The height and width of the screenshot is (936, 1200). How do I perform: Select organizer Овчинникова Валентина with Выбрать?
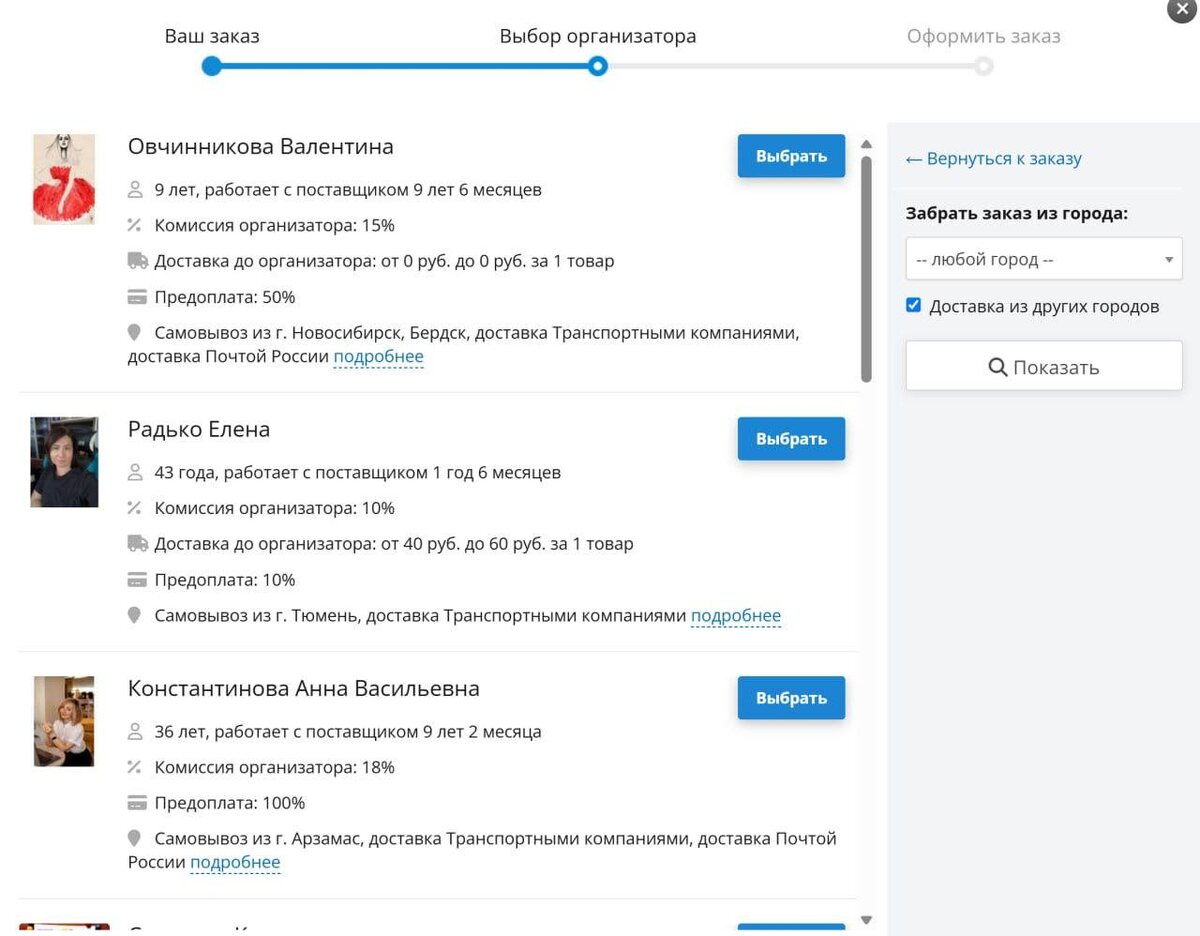click(x=791, y=156)
